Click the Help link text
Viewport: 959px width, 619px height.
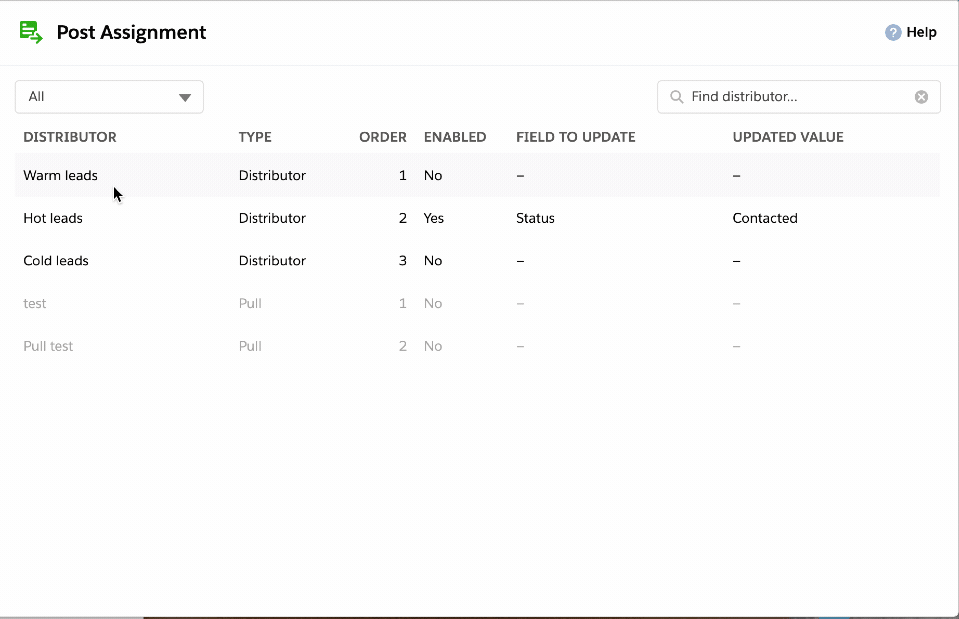[x=921, y=32]
